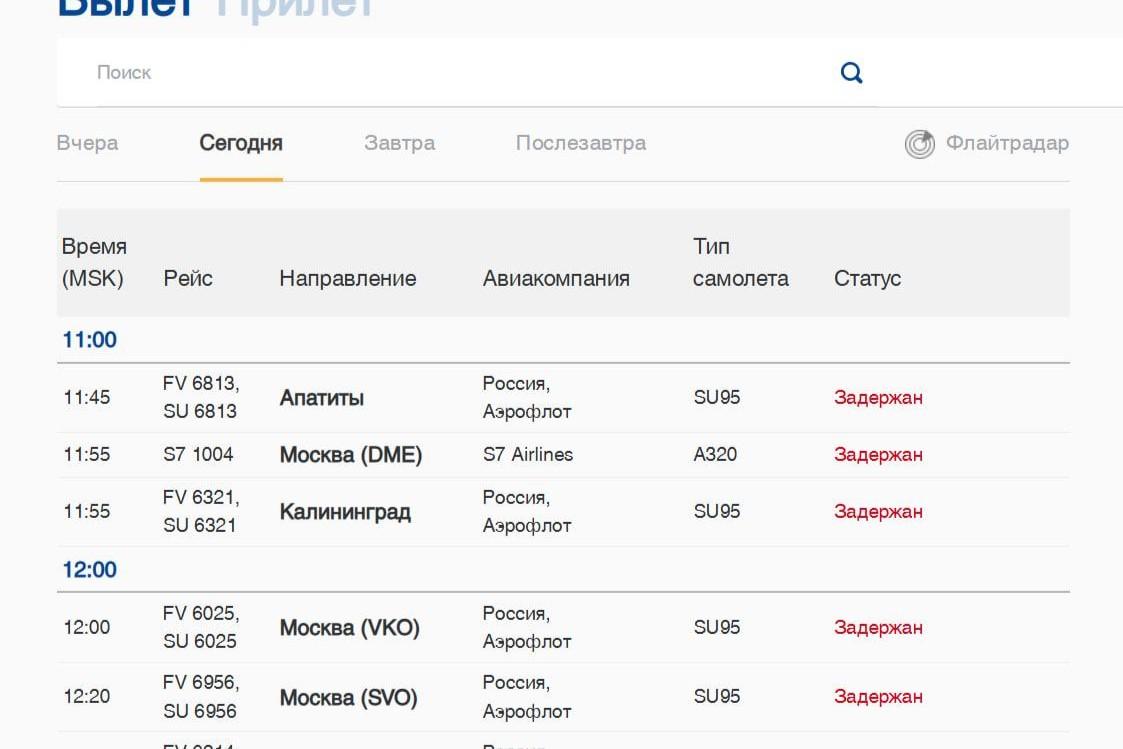Open the Флайтрадар link

[x=1007, y=143]
